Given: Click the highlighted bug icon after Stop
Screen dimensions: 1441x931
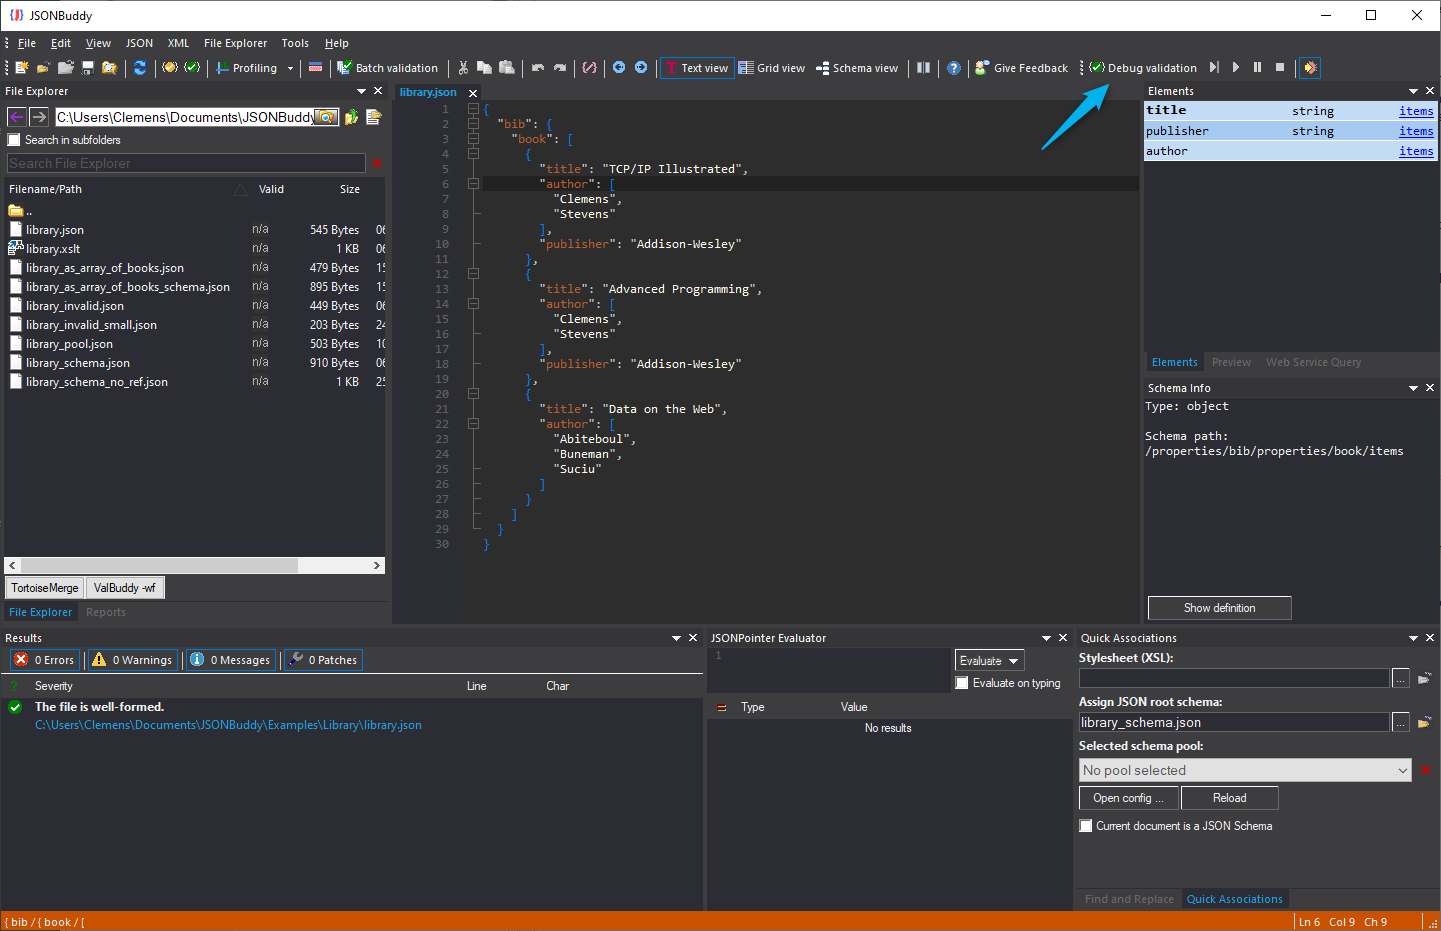Looking at the screenshot, I should pos(1310,68).
